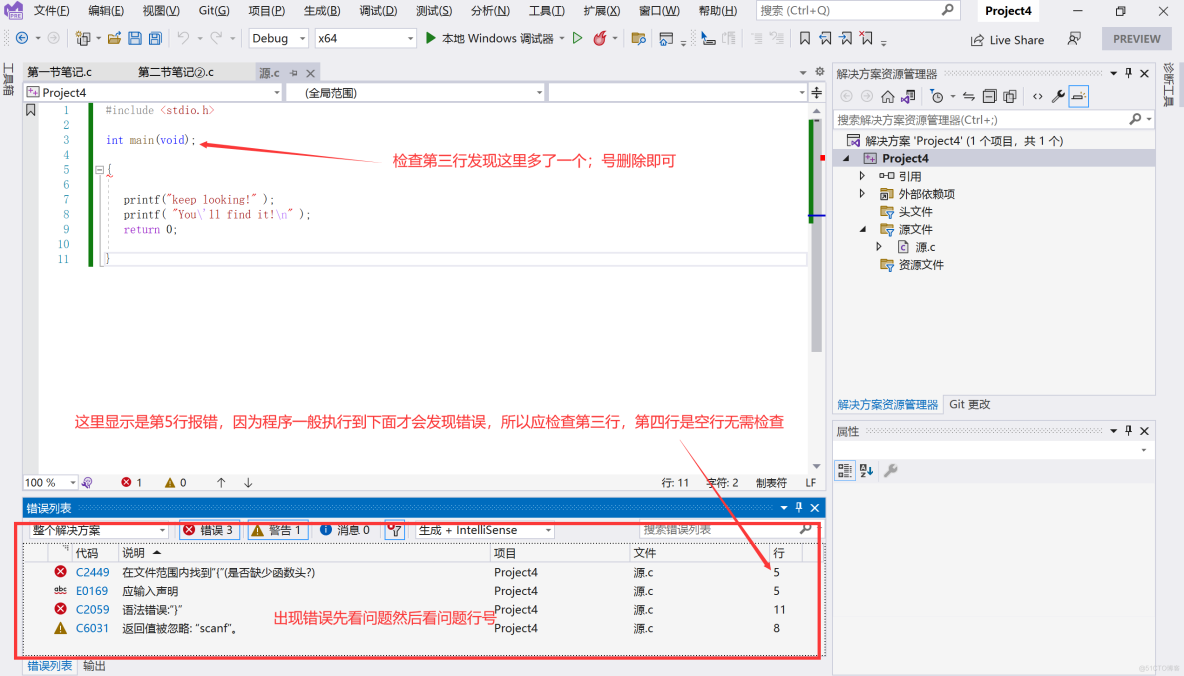Viewport: 1184px width, 676px height.
Task: Switch to Git 更改 tab
Action: coord(970,404)
